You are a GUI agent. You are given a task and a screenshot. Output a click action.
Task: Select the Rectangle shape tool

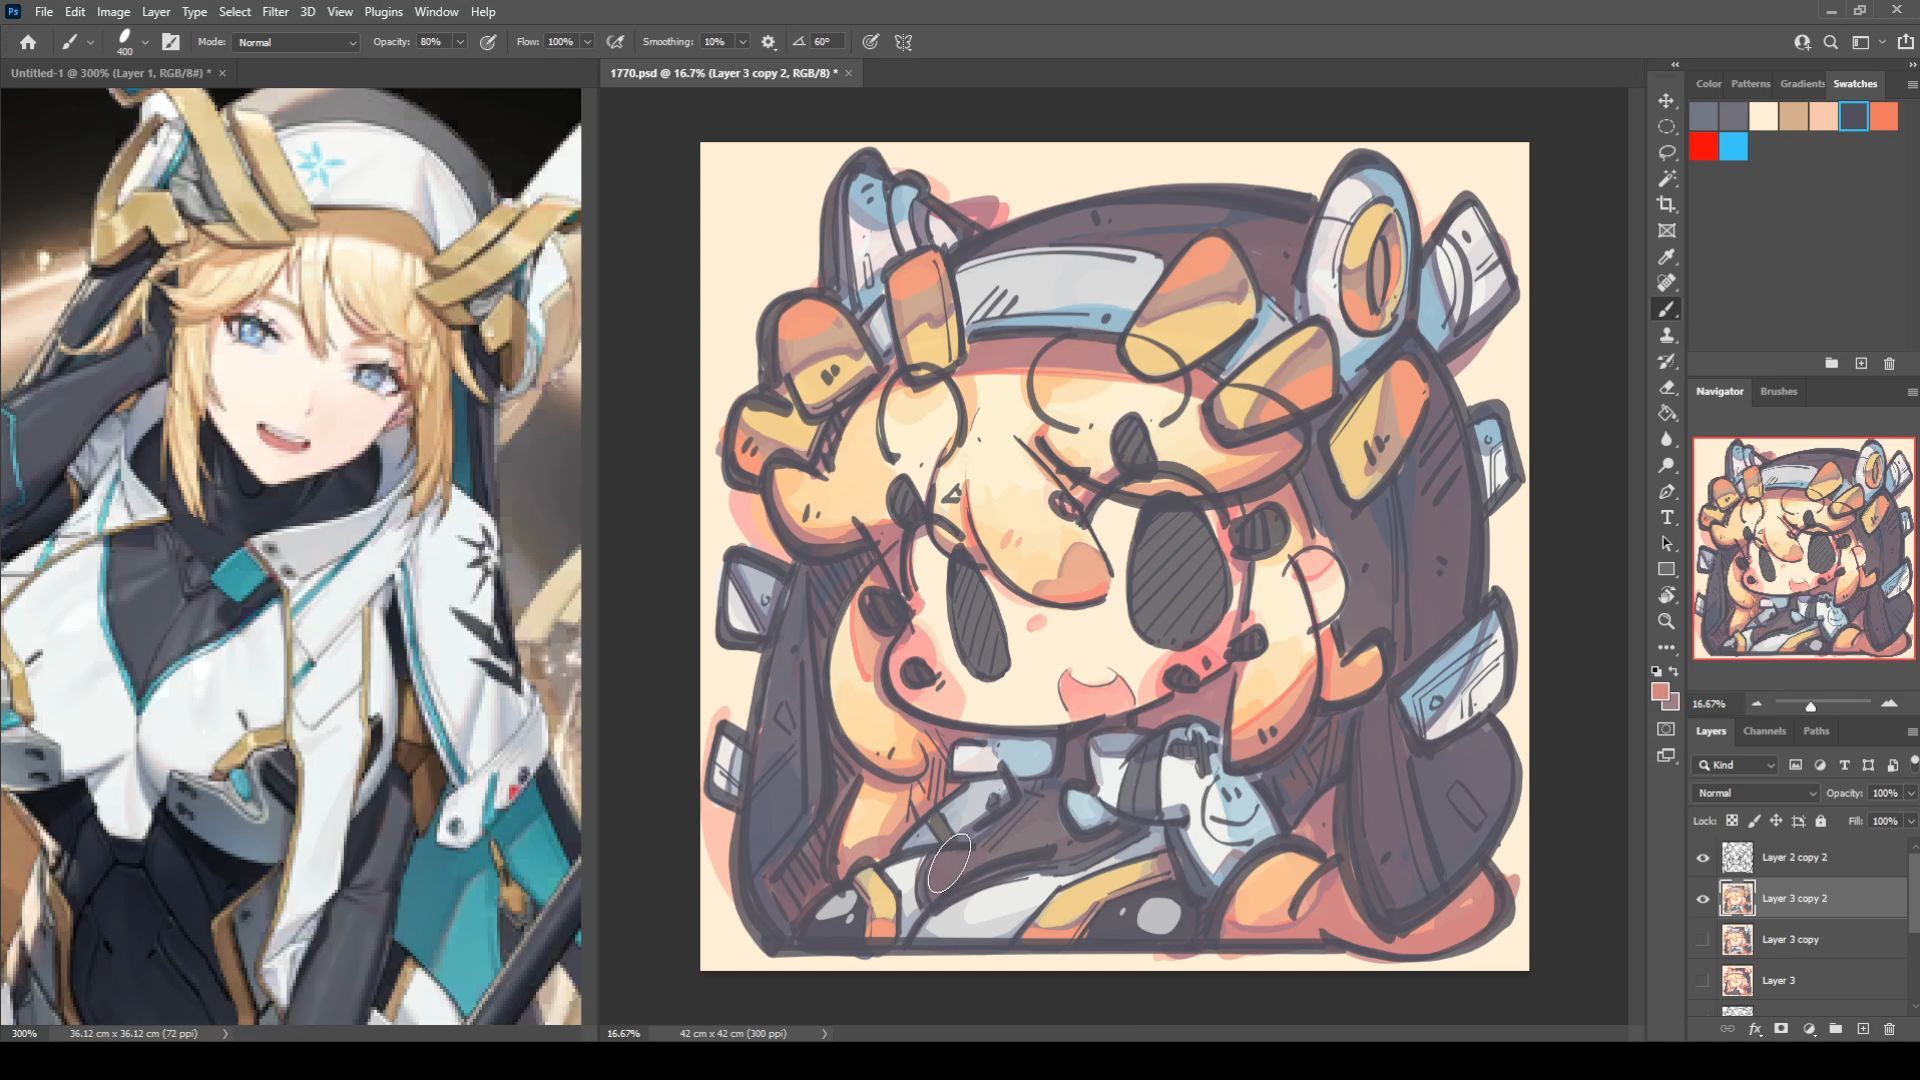tap(1666, 569)
